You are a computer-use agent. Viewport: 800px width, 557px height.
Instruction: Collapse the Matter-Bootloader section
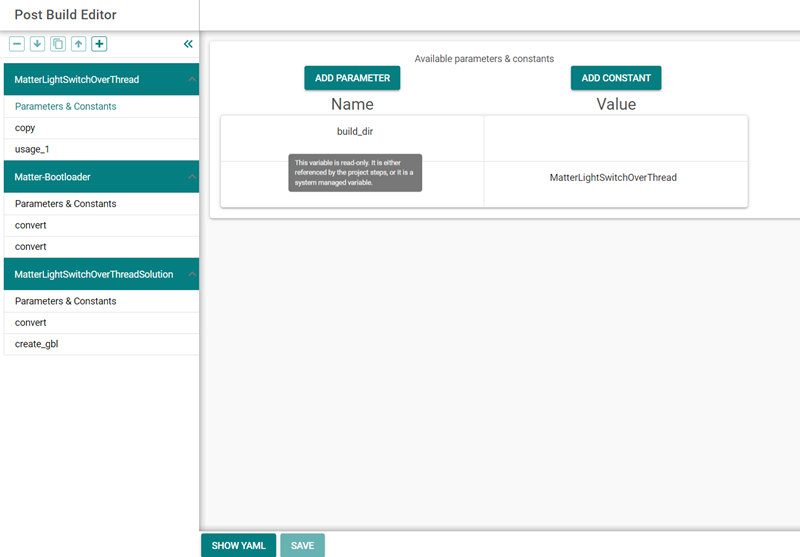191,177
